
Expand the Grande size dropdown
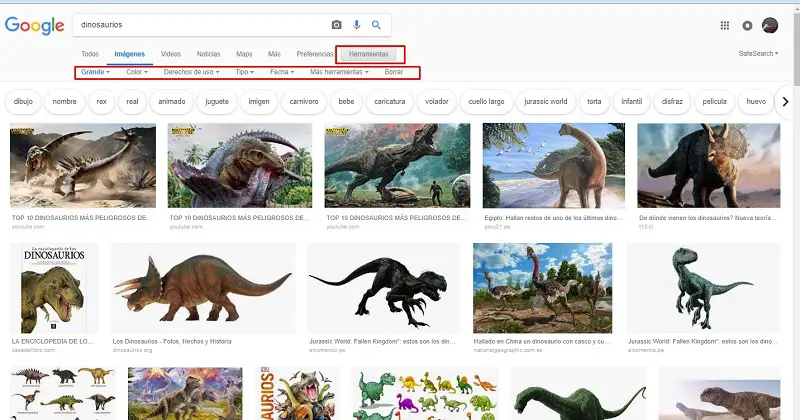(96, 72)
